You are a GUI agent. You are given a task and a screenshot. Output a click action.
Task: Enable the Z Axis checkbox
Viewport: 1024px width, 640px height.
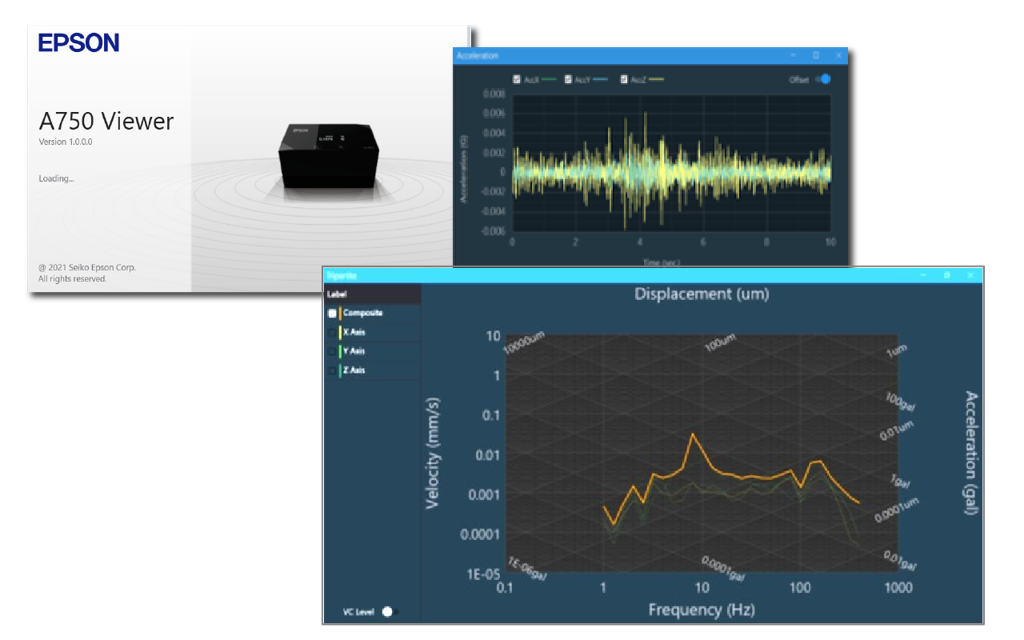point(332,370)
